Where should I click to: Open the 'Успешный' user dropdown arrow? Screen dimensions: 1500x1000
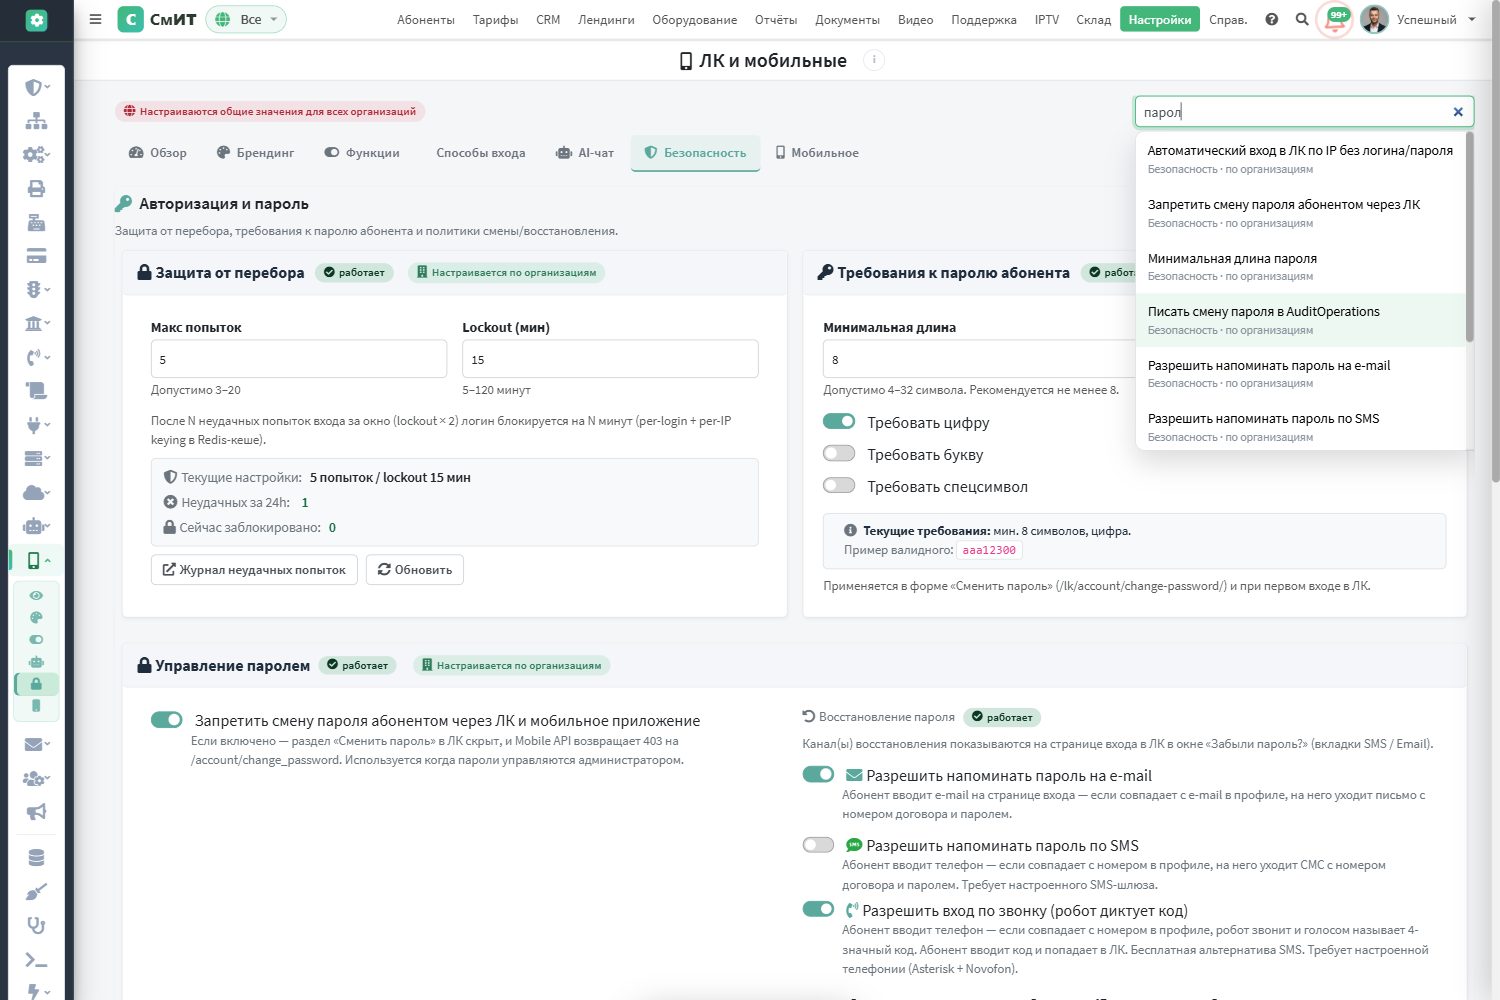click(x=1471, y=19)
